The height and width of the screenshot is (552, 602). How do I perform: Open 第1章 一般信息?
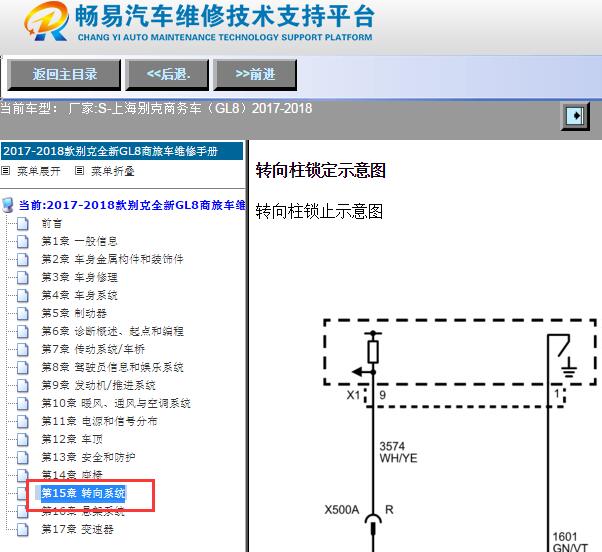point(79,241)
